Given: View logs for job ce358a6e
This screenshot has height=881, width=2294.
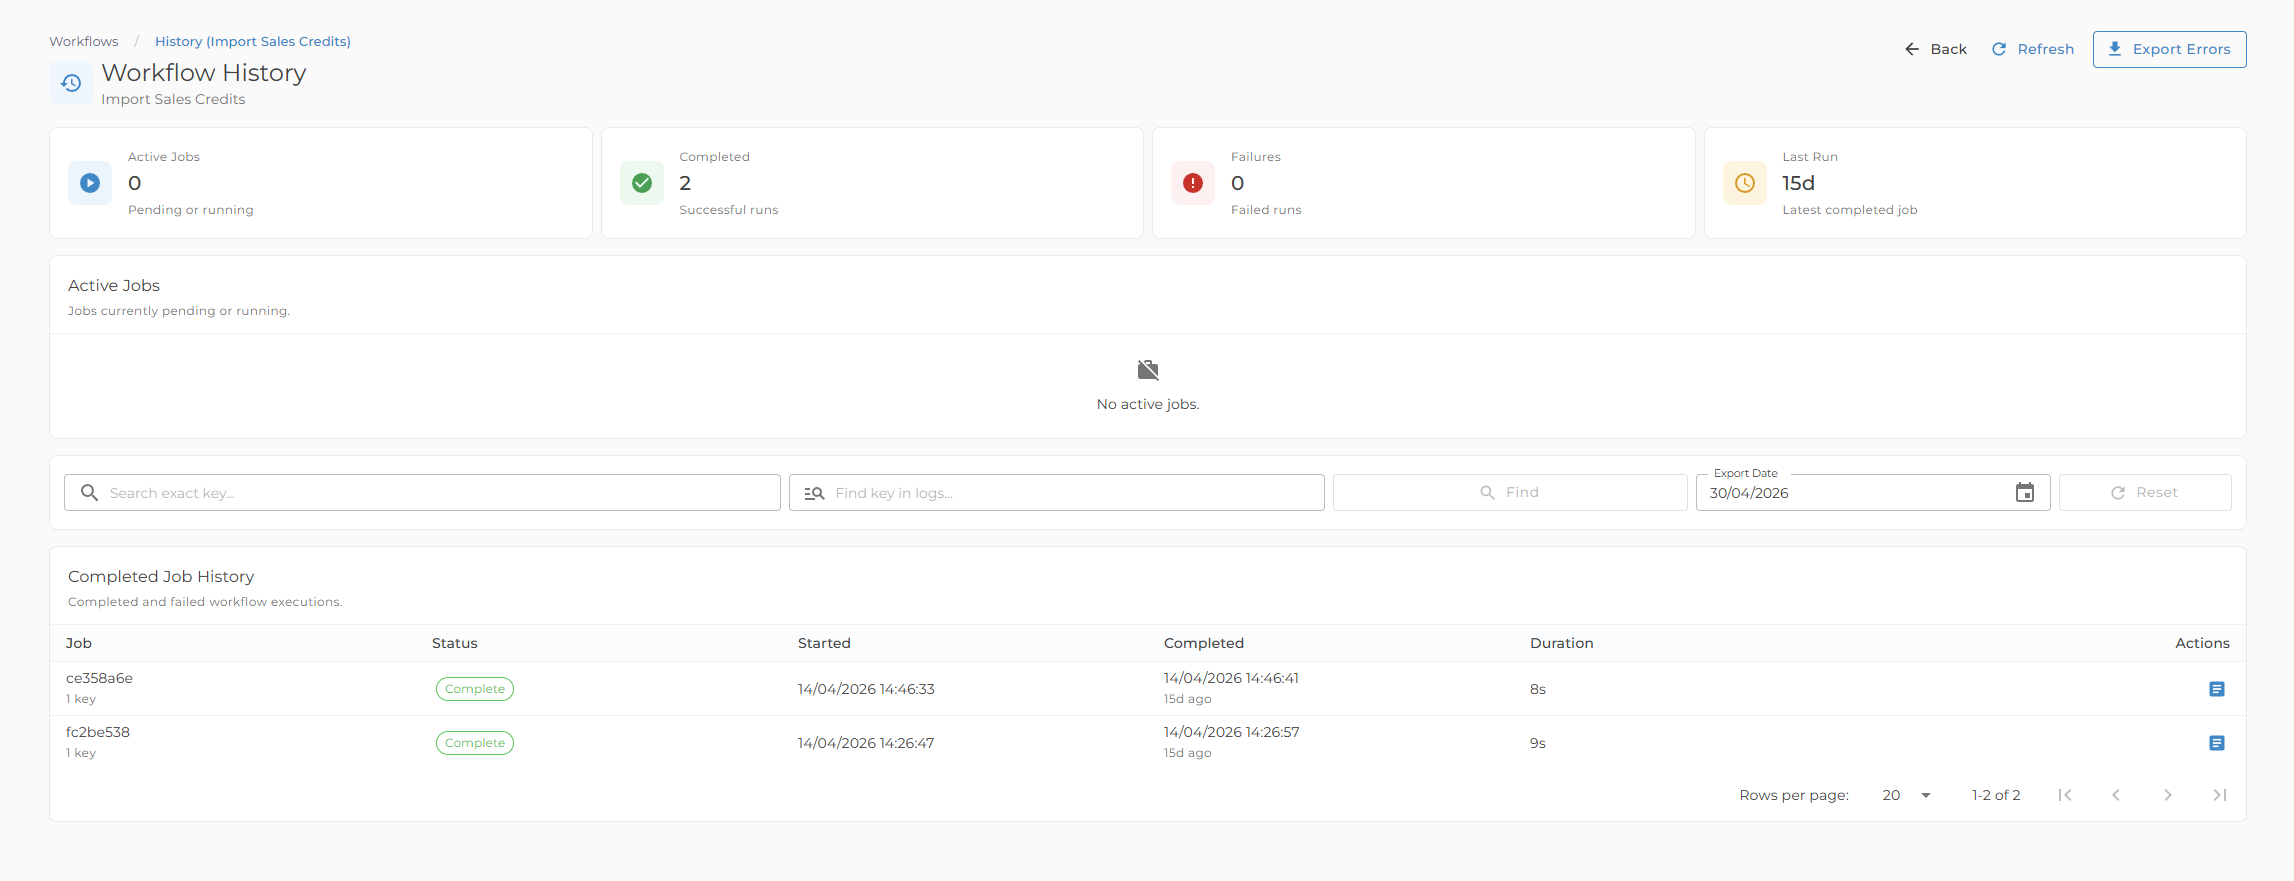Looking at the screenshot, I should click(x=2217, y=689).
